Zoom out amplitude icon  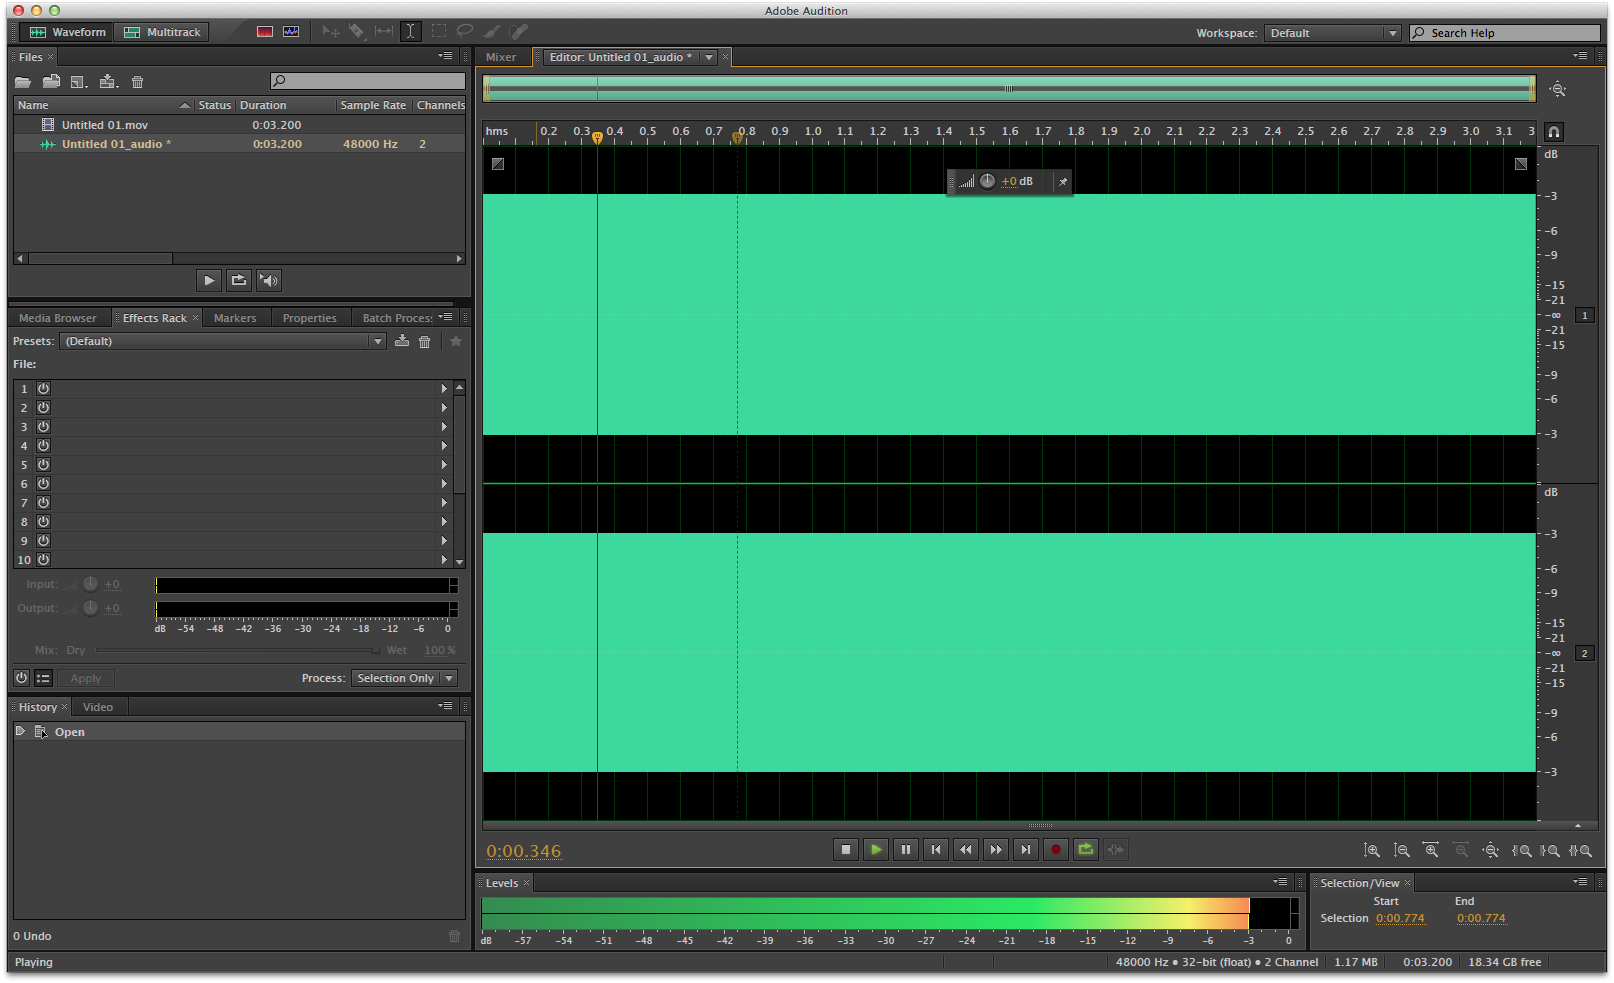[1402, 851]
